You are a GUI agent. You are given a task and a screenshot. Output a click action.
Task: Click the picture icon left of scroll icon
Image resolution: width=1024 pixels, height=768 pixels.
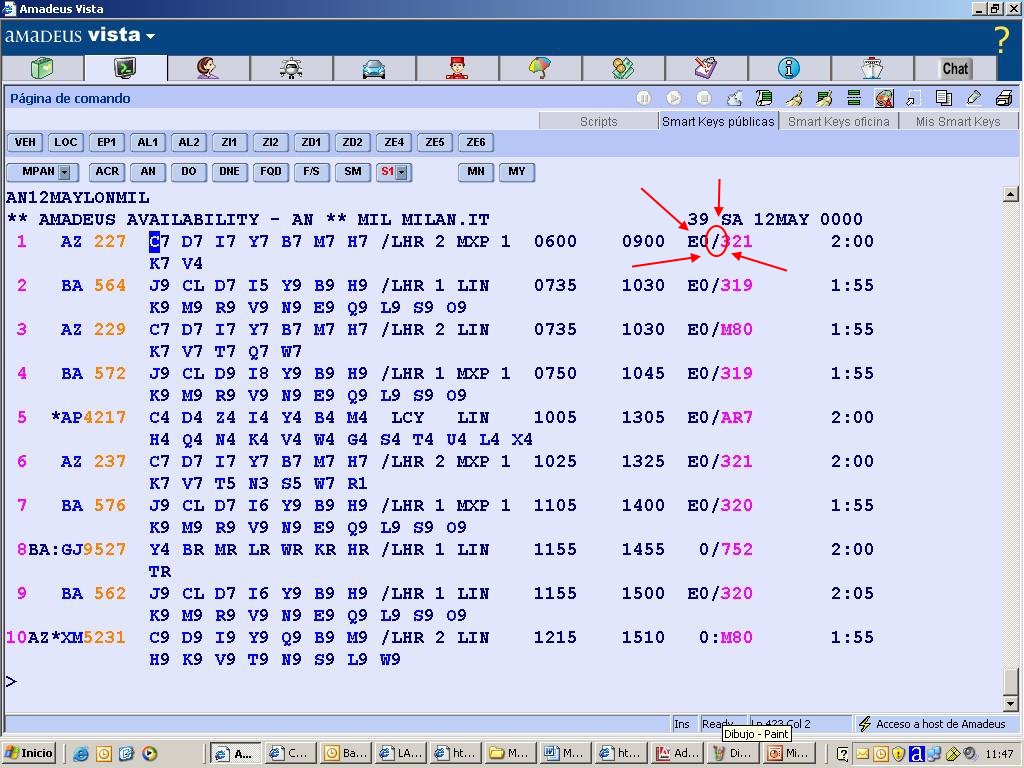point(734,98)
